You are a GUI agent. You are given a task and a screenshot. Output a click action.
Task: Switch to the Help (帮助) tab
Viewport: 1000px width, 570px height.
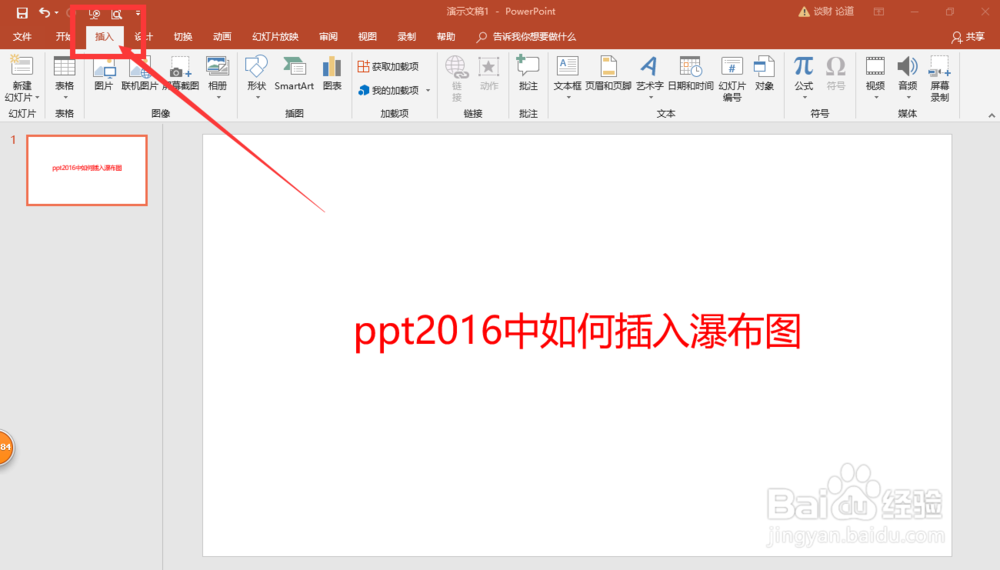(x=446, y=37)
